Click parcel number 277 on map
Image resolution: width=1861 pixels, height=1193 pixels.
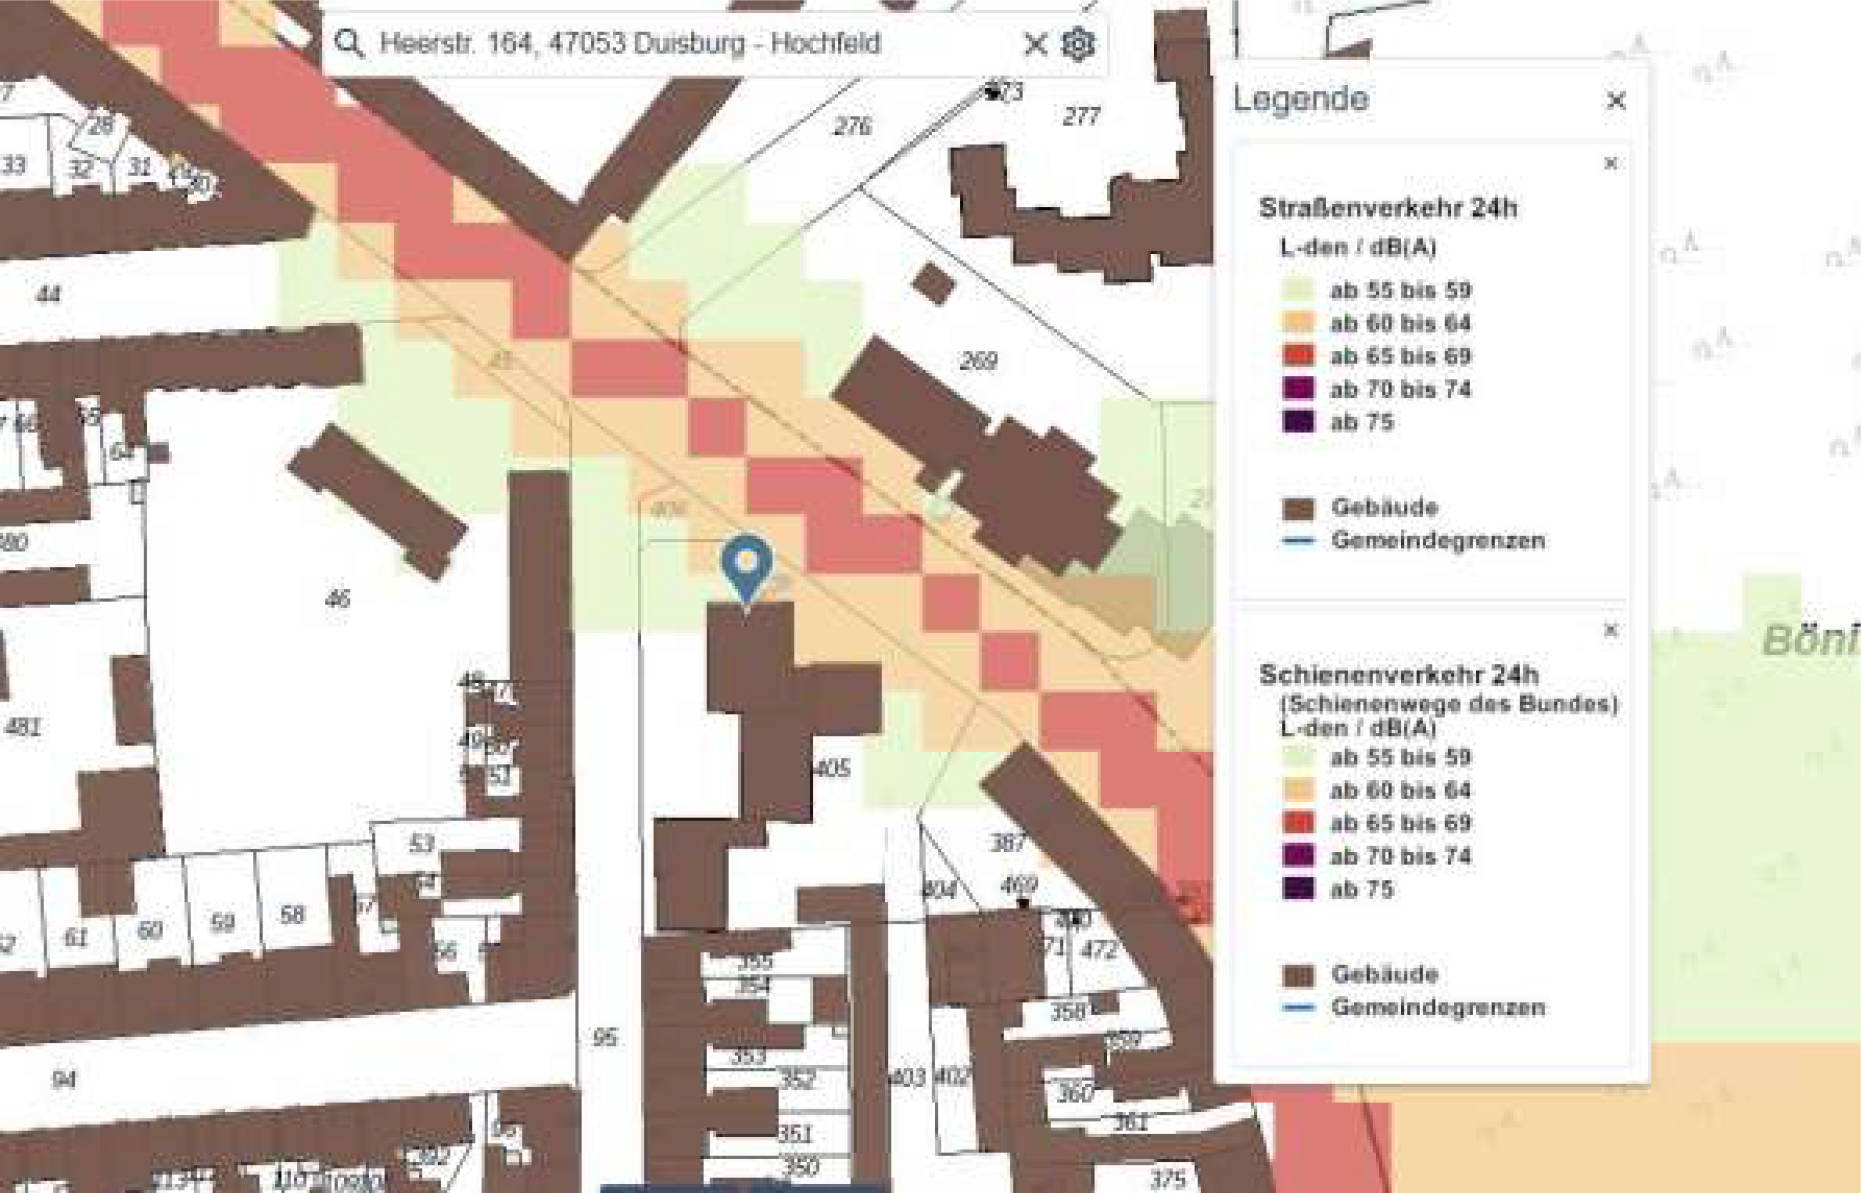pos(1081,117)
